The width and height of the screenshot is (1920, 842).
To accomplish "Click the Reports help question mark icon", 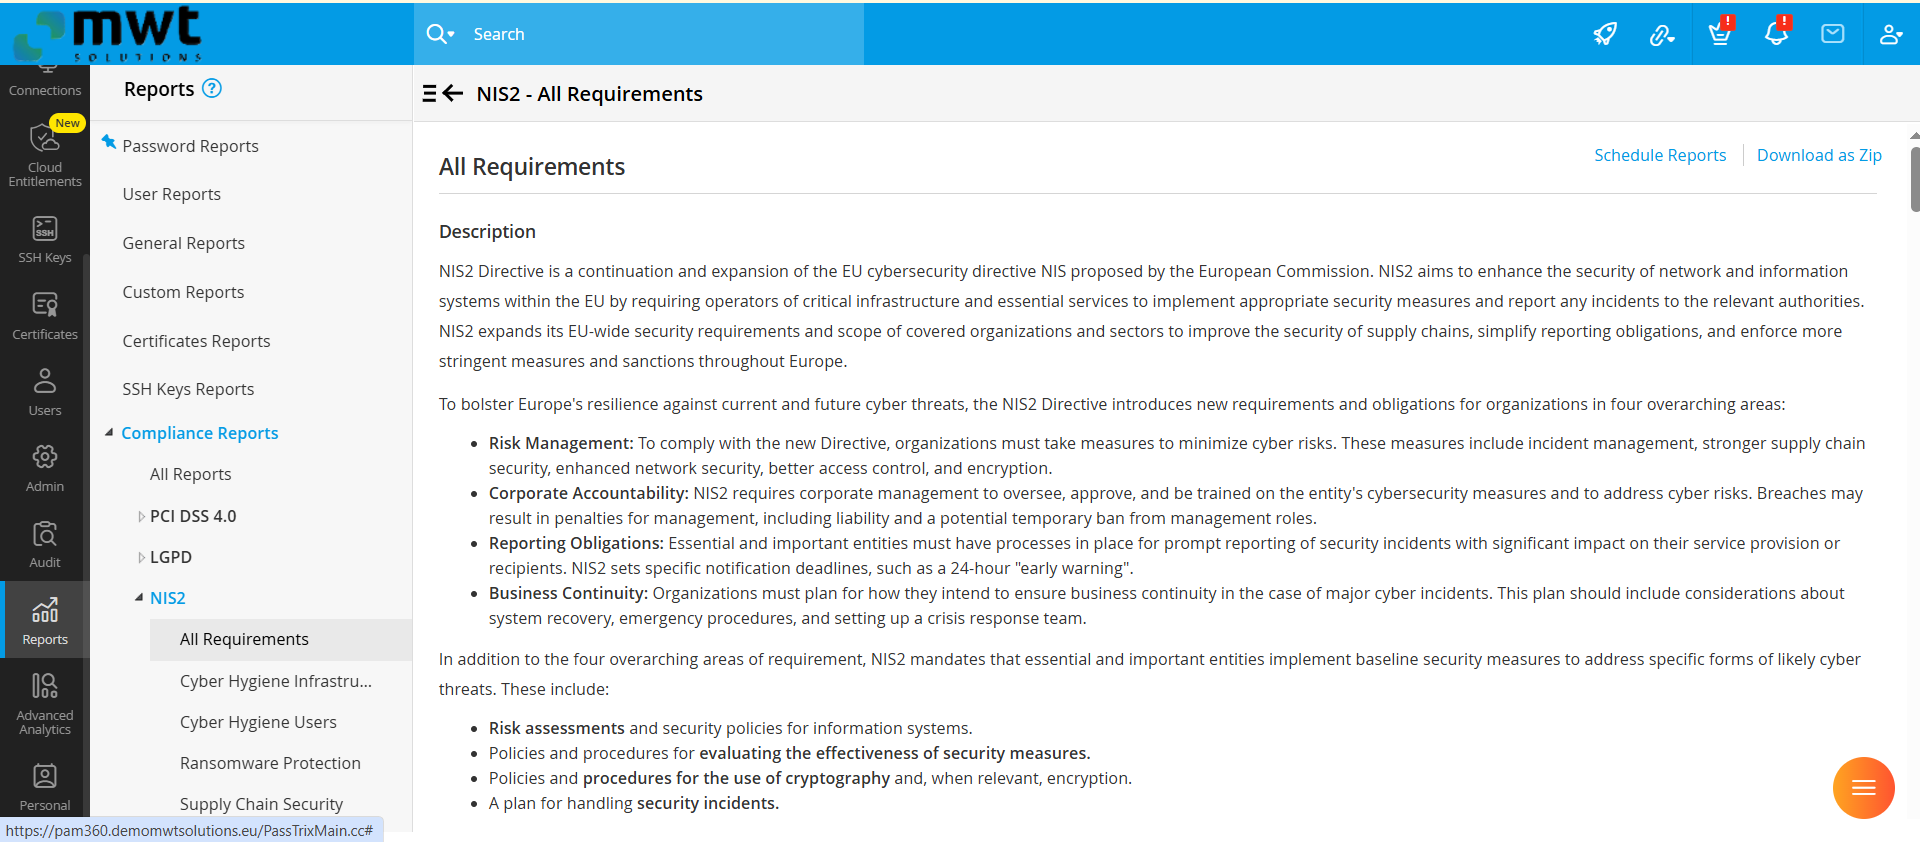I will coord(212,88).
